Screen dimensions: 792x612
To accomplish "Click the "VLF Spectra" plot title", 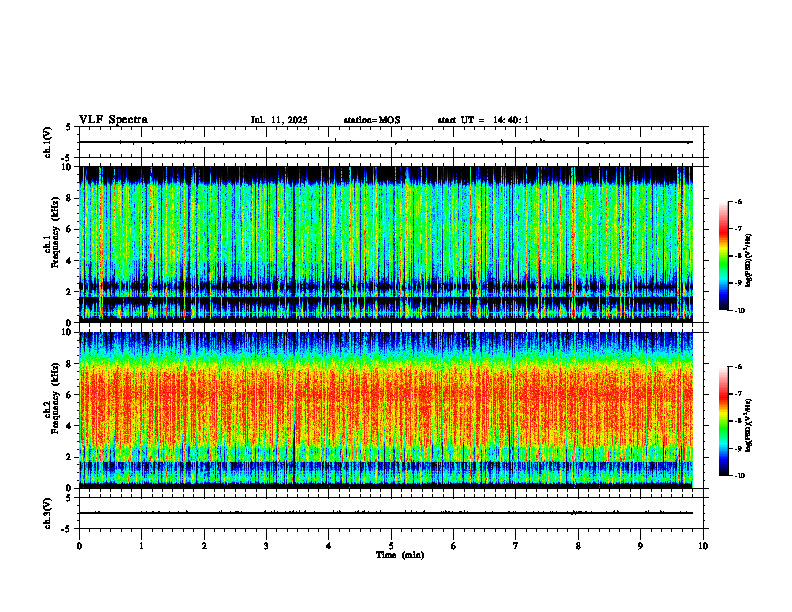I will (113, 120).
